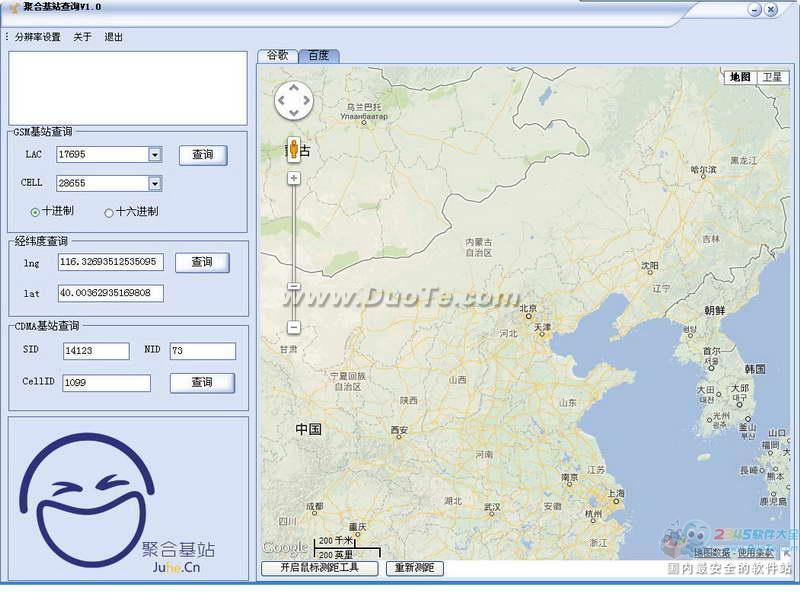This screenshot has height=594, width=800.
Task: Click the 朝鲜 country label on the map
Action: point(714,310)
